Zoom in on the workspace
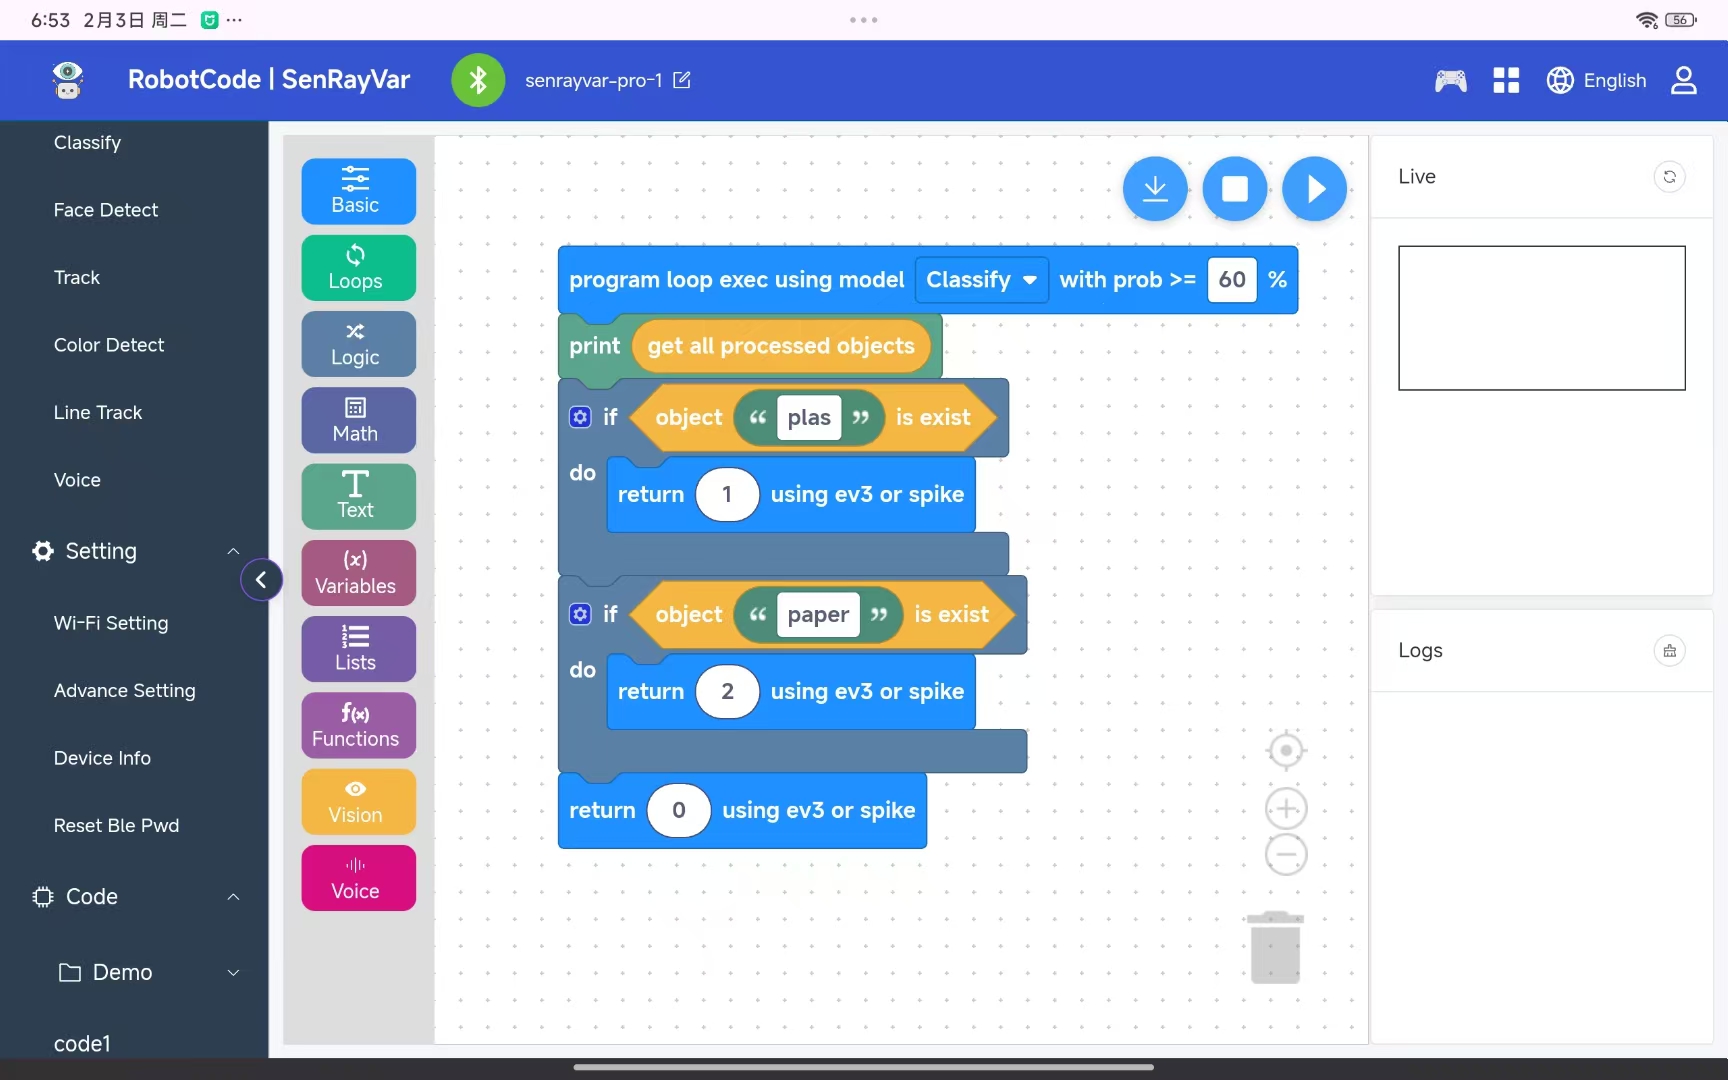 pos(1286,808)
